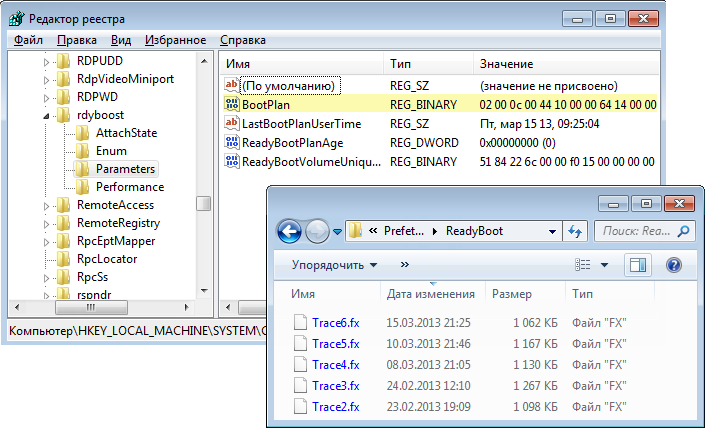Toggle the preview pane button
This screenshot has width=705, height=428.
click(x=638, y=265)
